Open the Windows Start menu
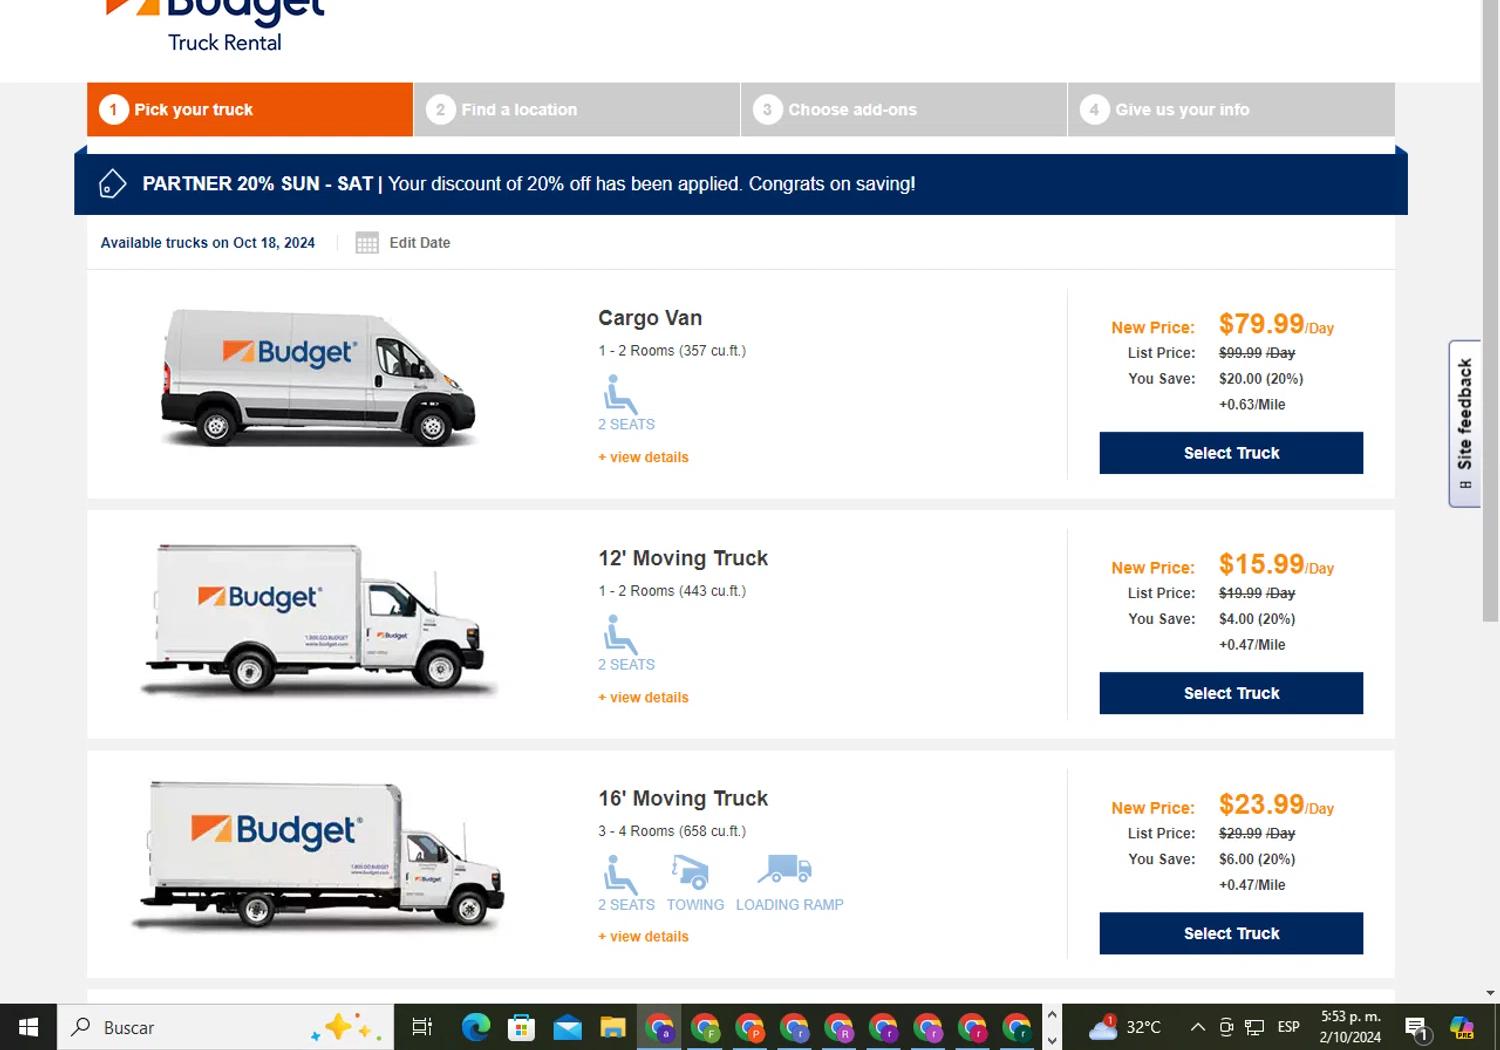The width and height of the screenshot is (1500, 1050). (x=28, y=1027)
